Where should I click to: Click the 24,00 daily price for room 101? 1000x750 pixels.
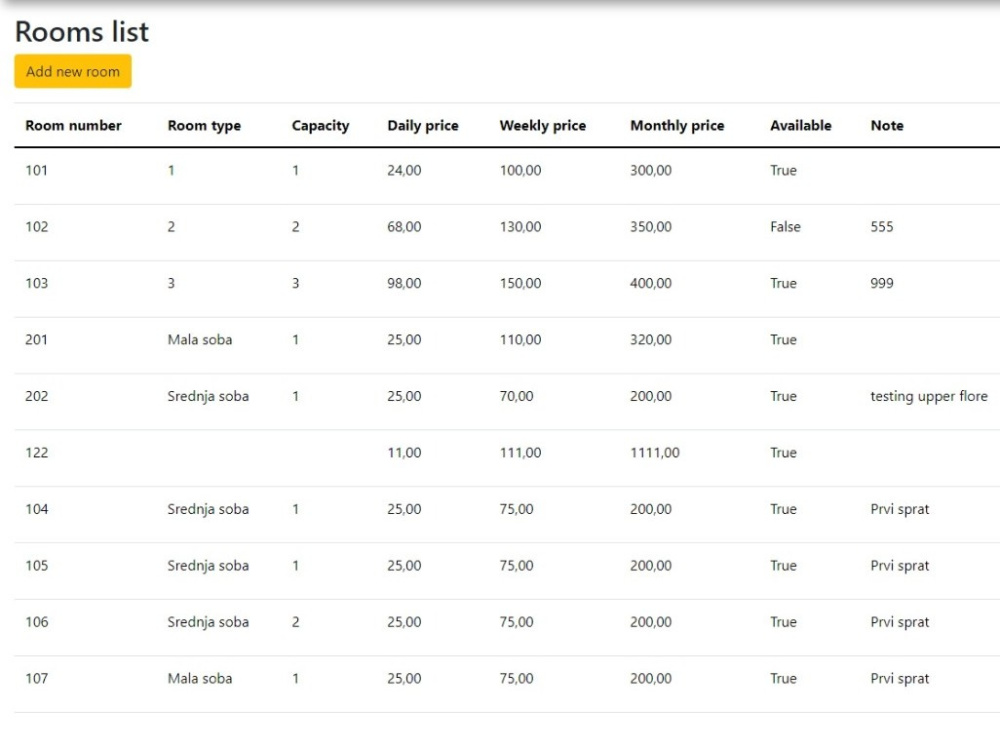click(x=404, y=170)
